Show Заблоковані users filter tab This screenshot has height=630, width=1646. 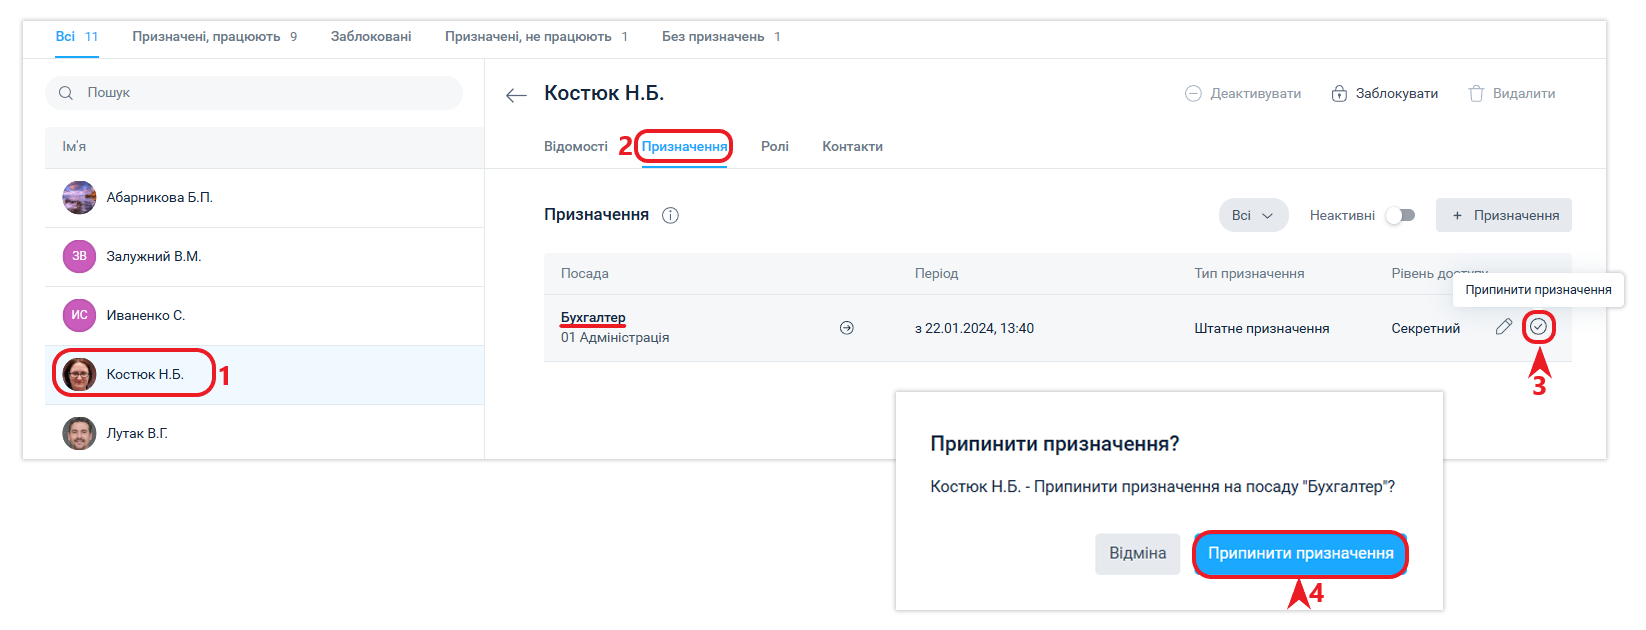tap(371, 37)
